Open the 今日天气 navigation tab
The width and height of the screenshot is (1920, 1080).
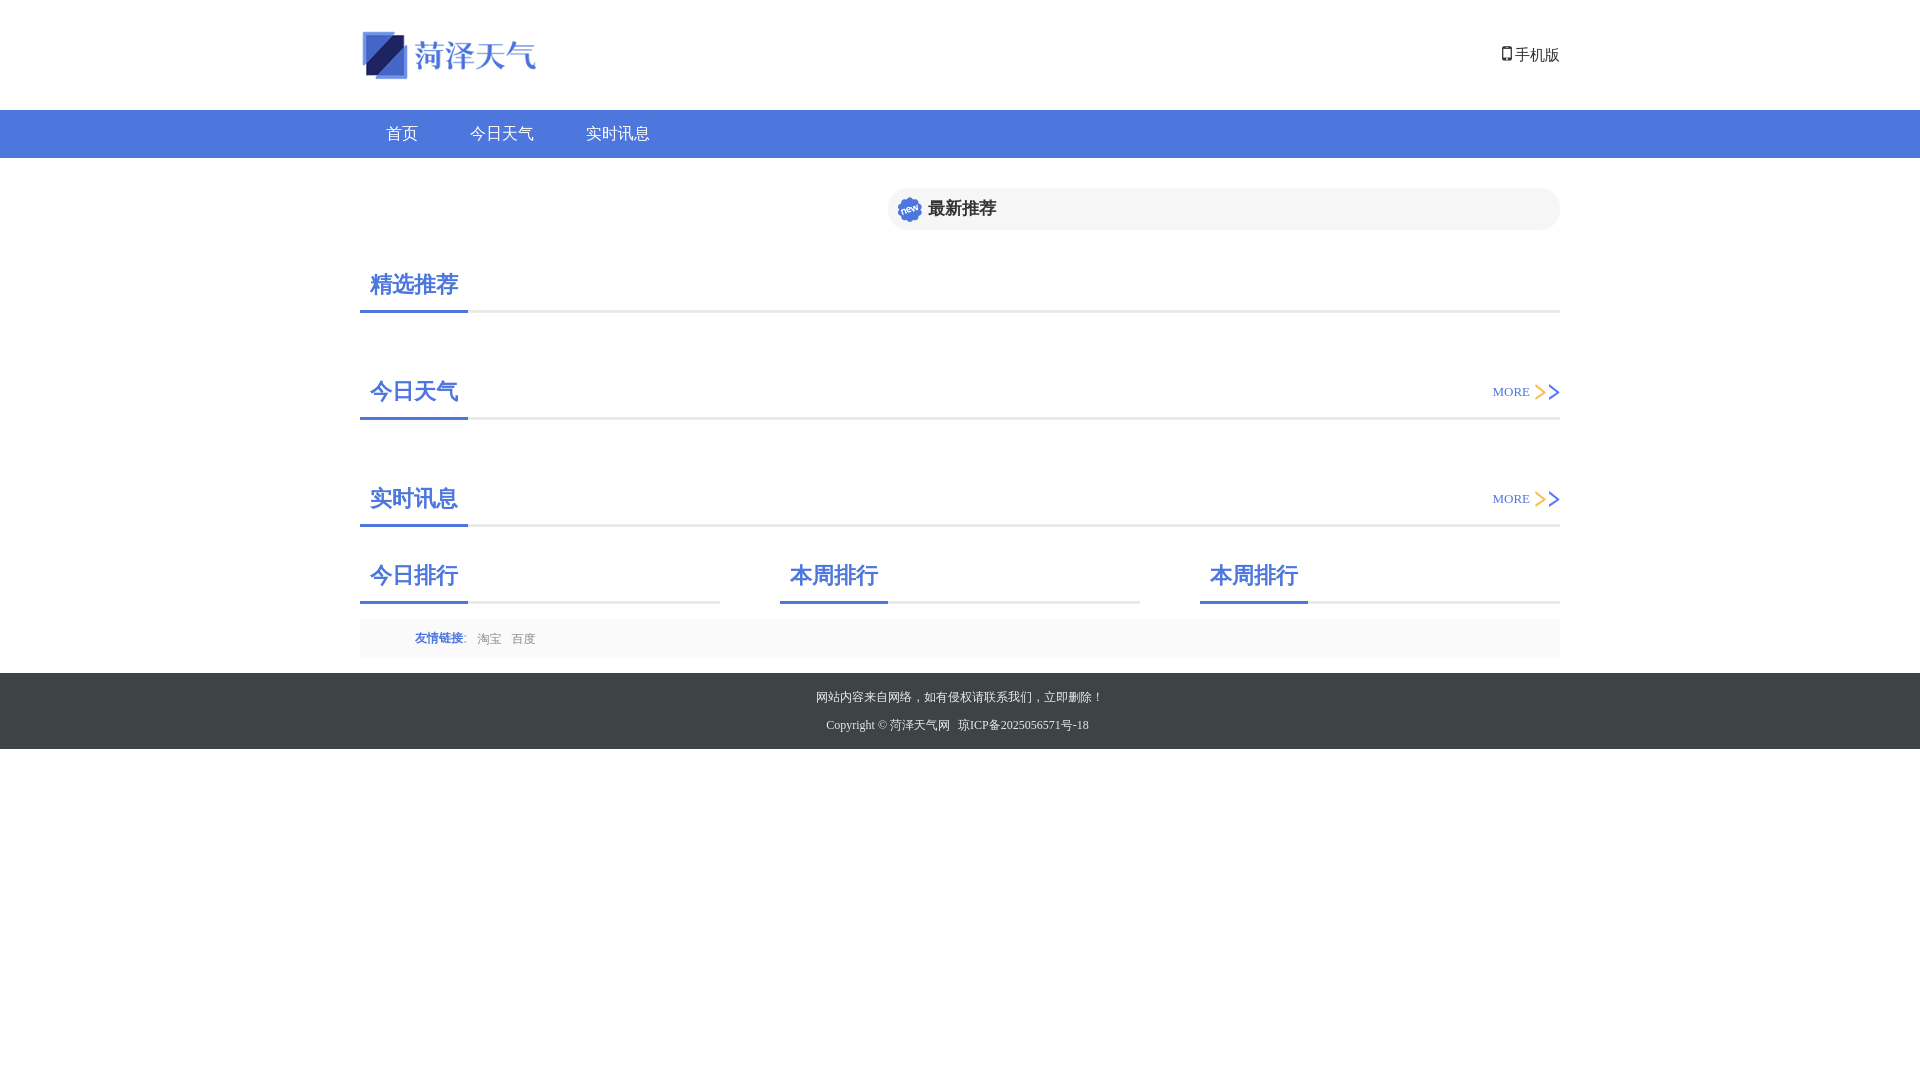click(502, 134)
